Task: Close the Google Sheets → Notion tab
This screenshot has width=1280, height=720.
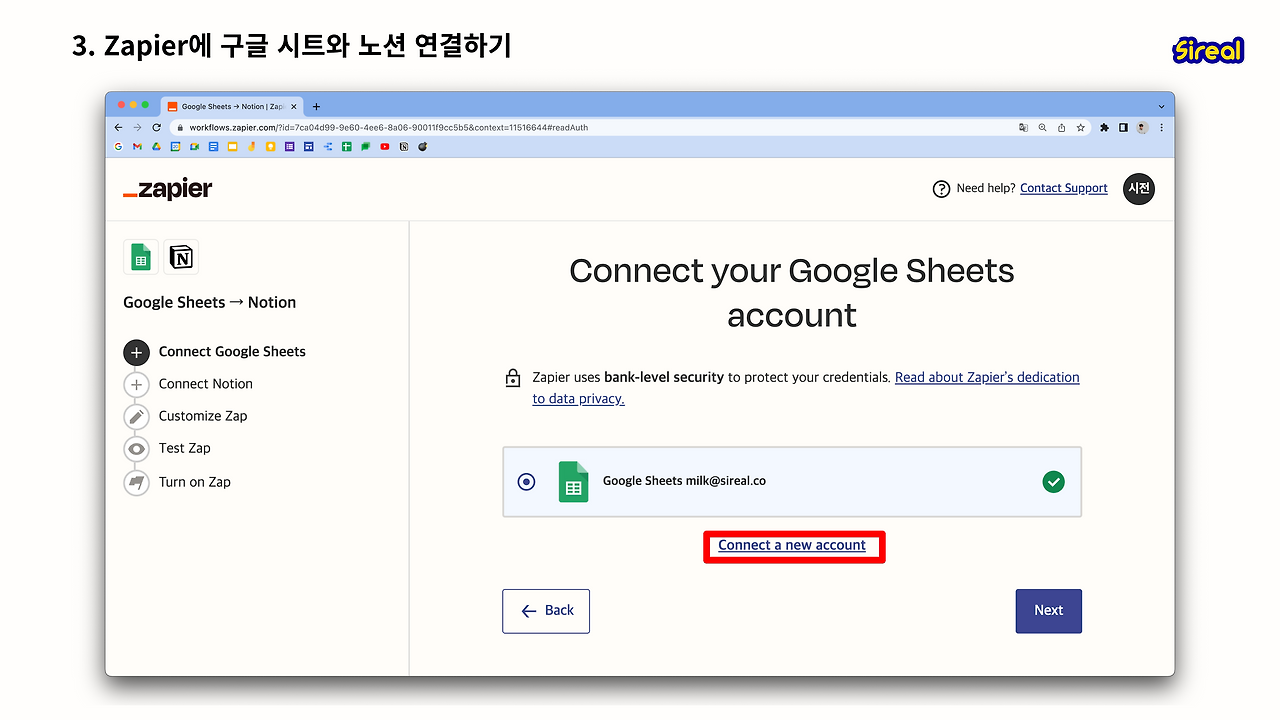Action: click(293, 106)
